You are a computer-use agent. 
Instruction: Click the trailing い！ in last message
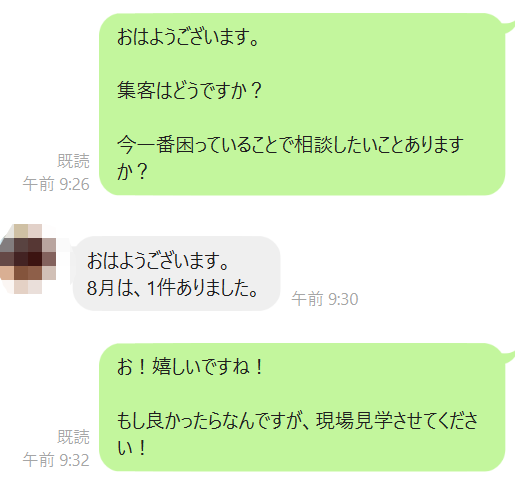131,447
